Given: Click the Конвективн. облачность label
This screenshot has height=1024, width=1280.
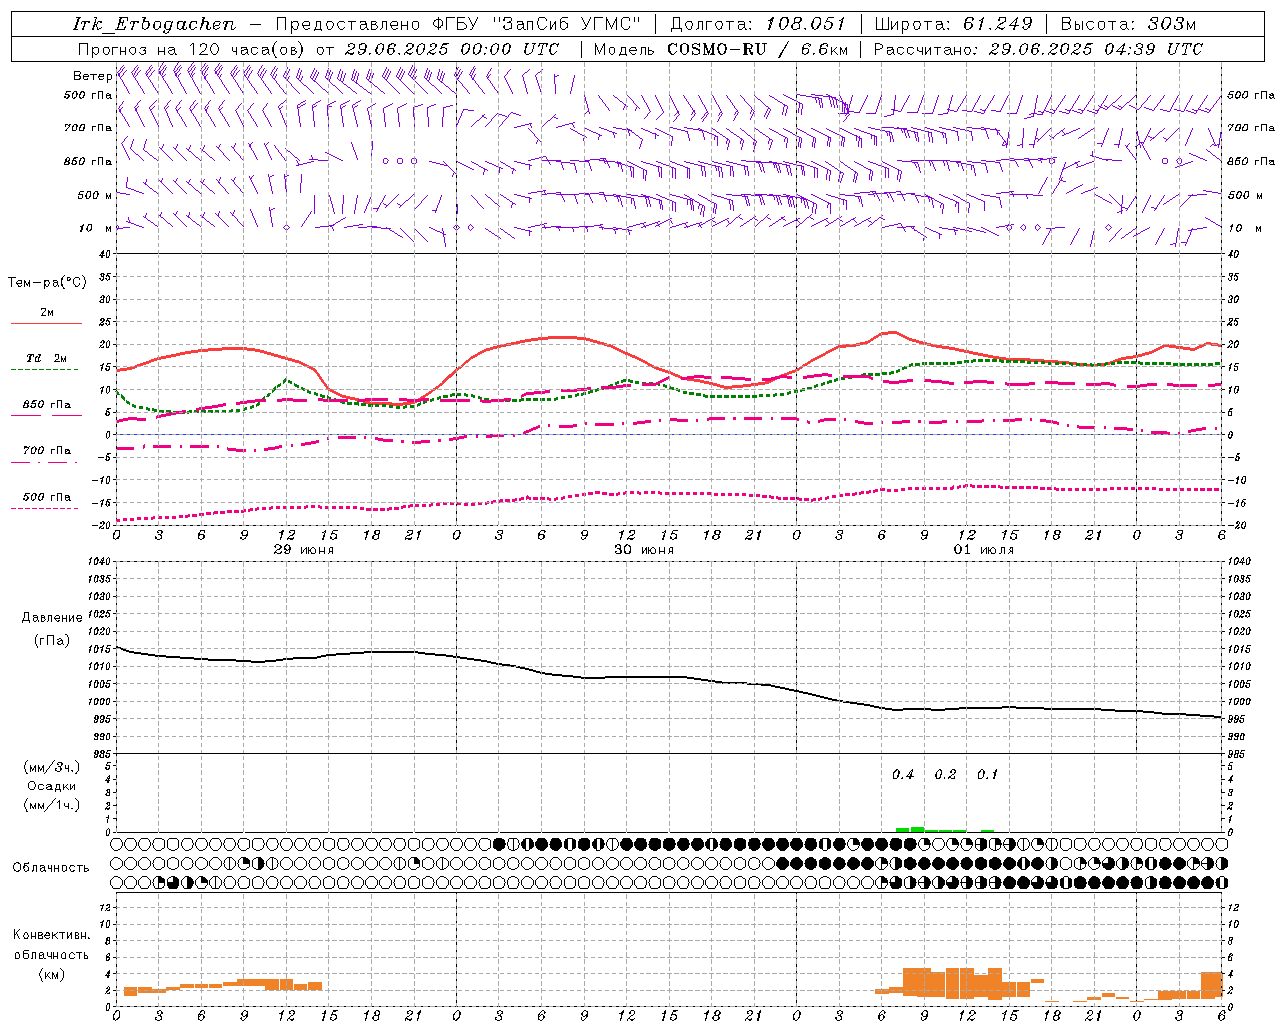Looking at the screenshot, I should tap(52, 944).
